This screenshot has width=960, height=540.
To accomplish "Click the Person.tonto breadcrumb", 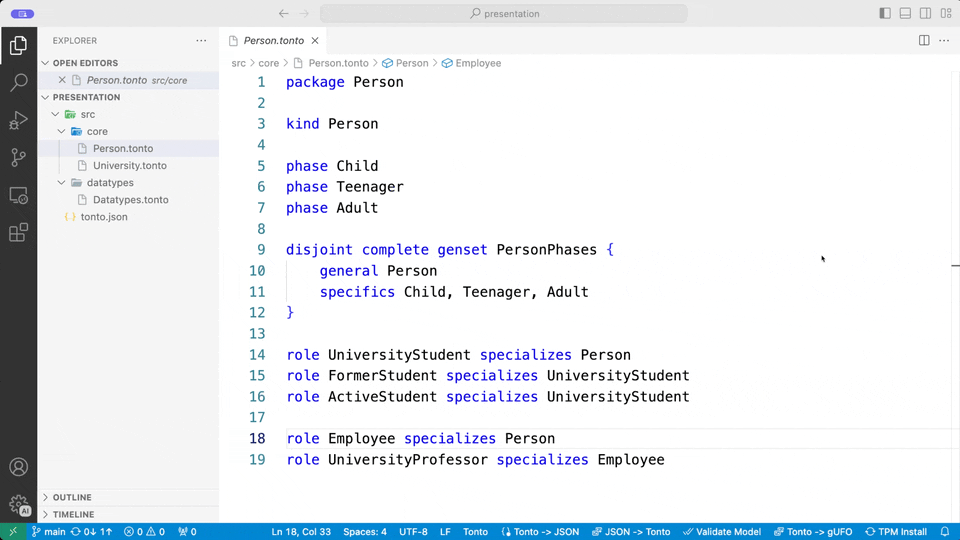I will click(338, 63).
